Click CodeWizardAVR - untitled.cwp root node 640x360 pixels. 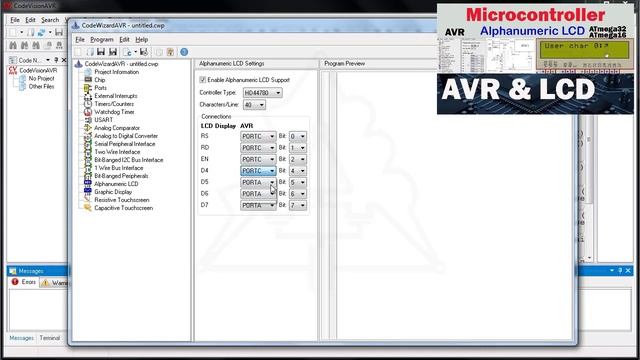point(121,64)
